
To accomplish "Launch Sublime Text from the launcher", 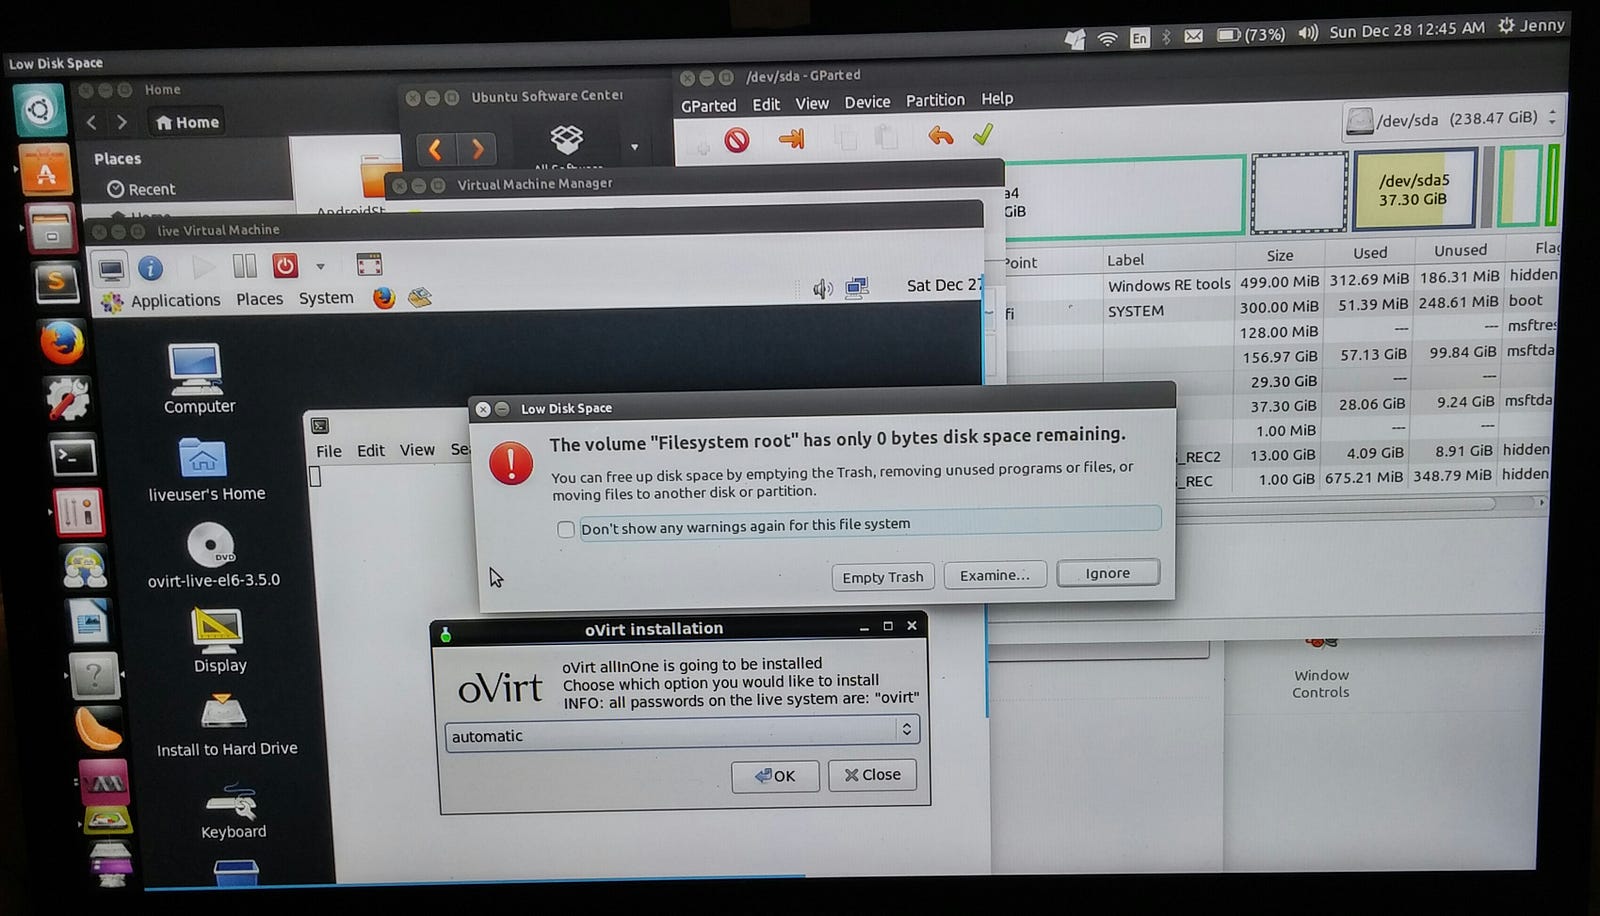I will pos(57,285).
